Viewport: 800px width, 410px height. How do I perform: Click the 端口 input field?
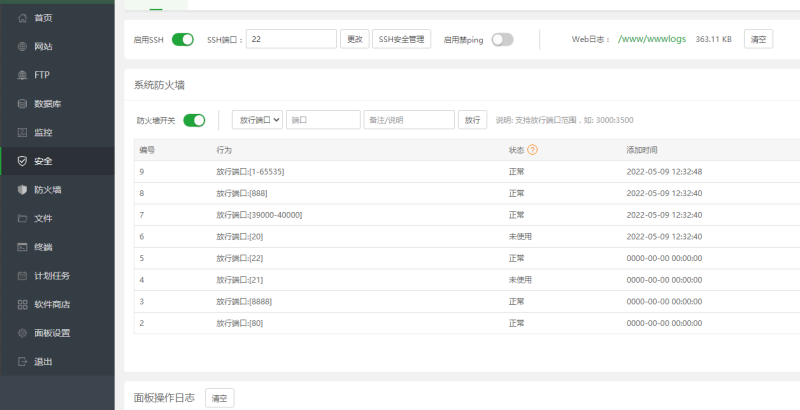[323, 120]
